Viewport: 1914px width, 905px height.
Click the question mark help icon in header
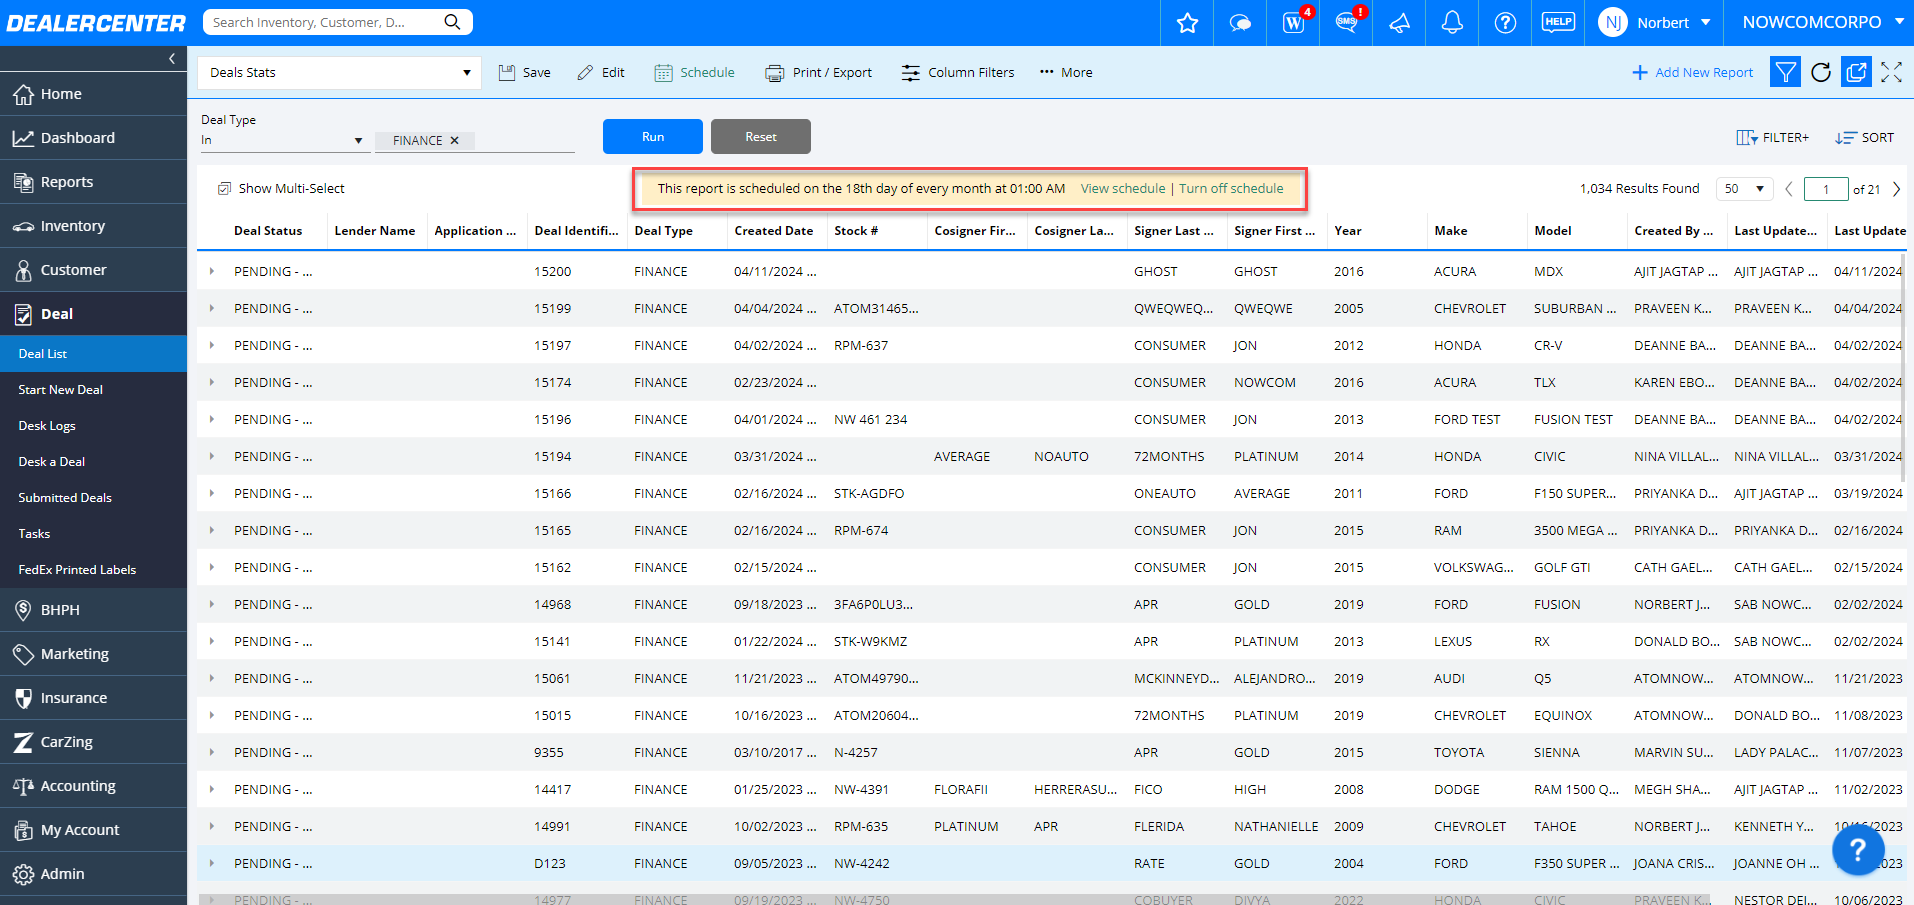[x=1505, y=23]
